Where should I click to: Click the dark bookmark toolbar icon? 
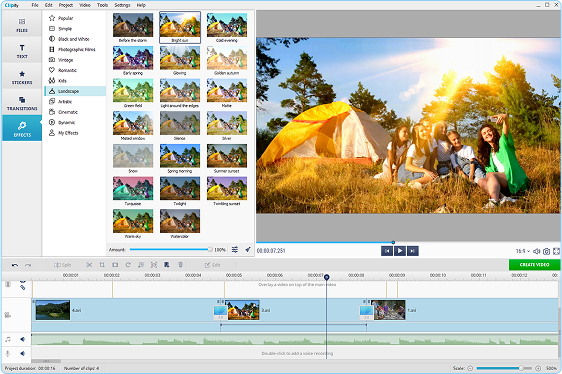[167, 265]
